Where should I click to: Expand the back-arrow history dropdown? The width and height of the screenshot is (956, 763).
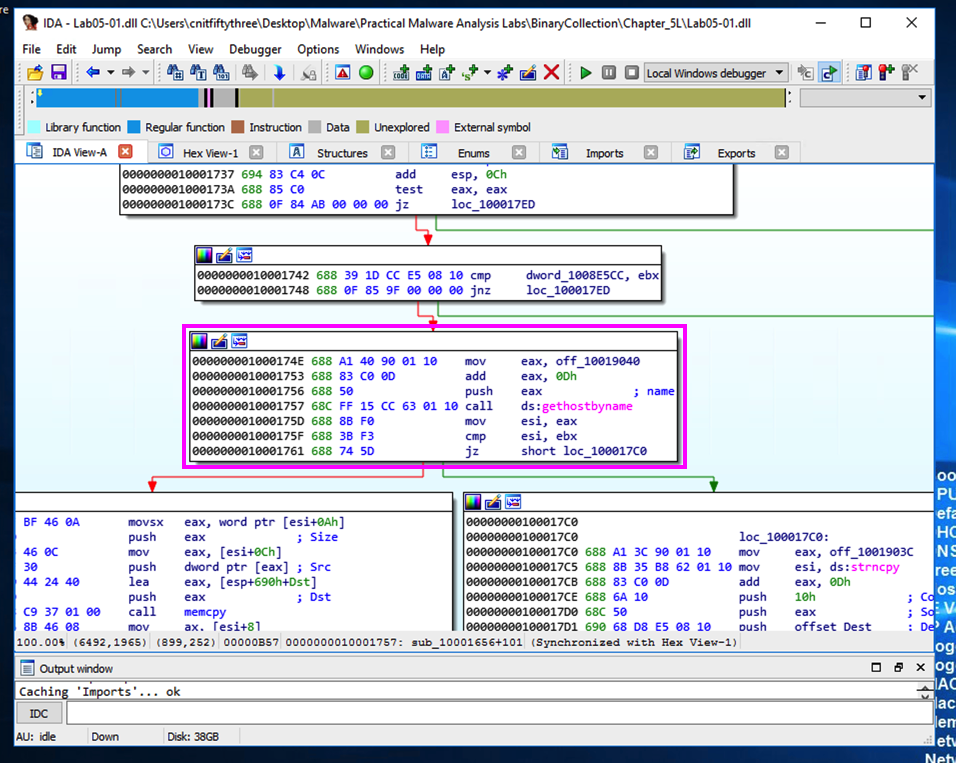(x=110, y=73)
